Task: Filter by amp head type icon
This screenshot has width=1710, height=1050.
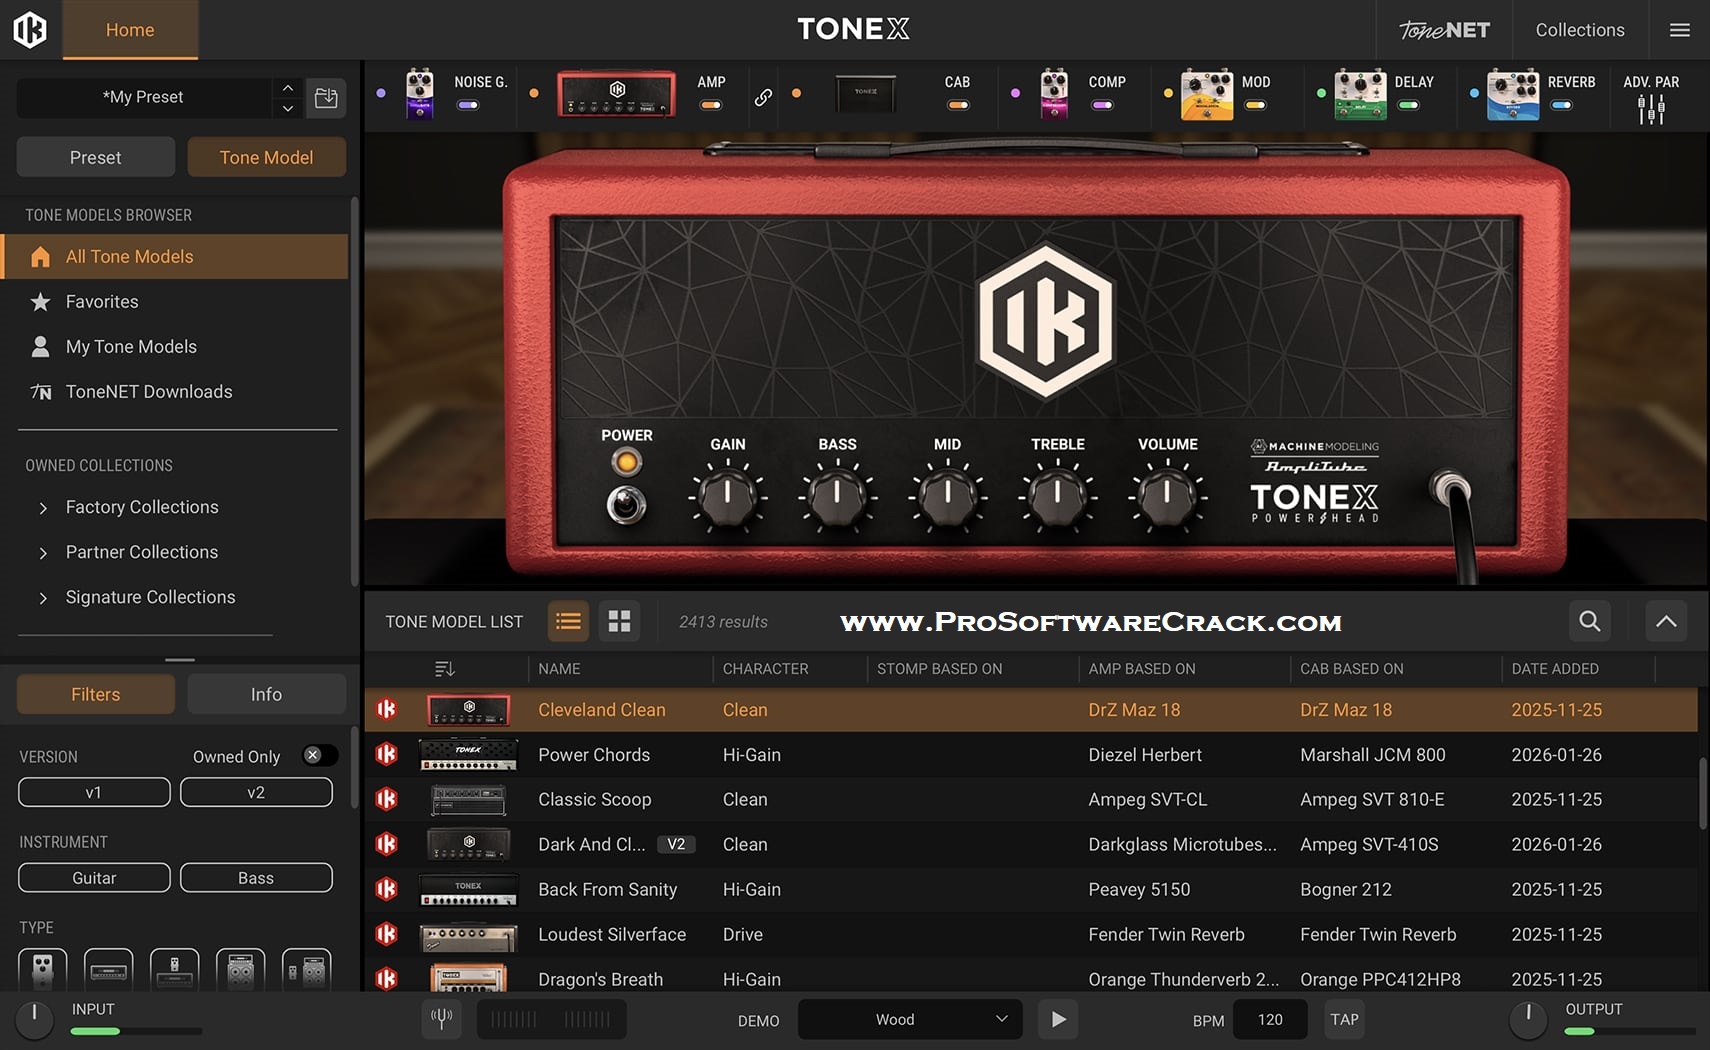Action: click(109, 969)
